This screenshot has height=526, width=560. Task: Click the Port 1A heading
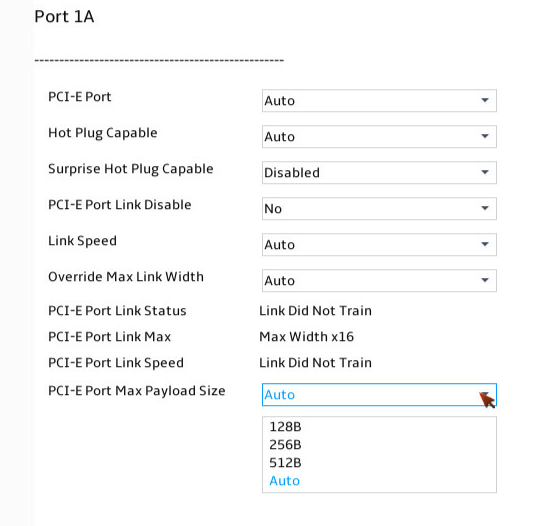[64, 16]
